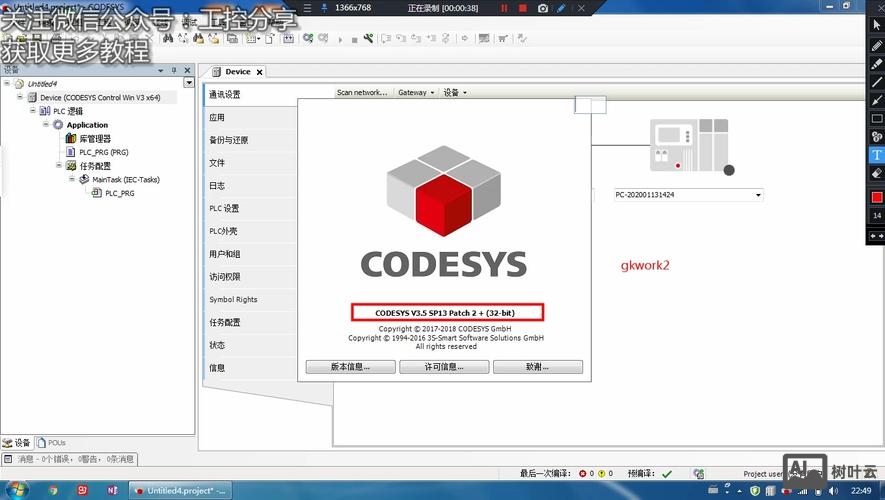Click the Start (play) toolbar button
This screenshot has height=500, width=885.
340,40
